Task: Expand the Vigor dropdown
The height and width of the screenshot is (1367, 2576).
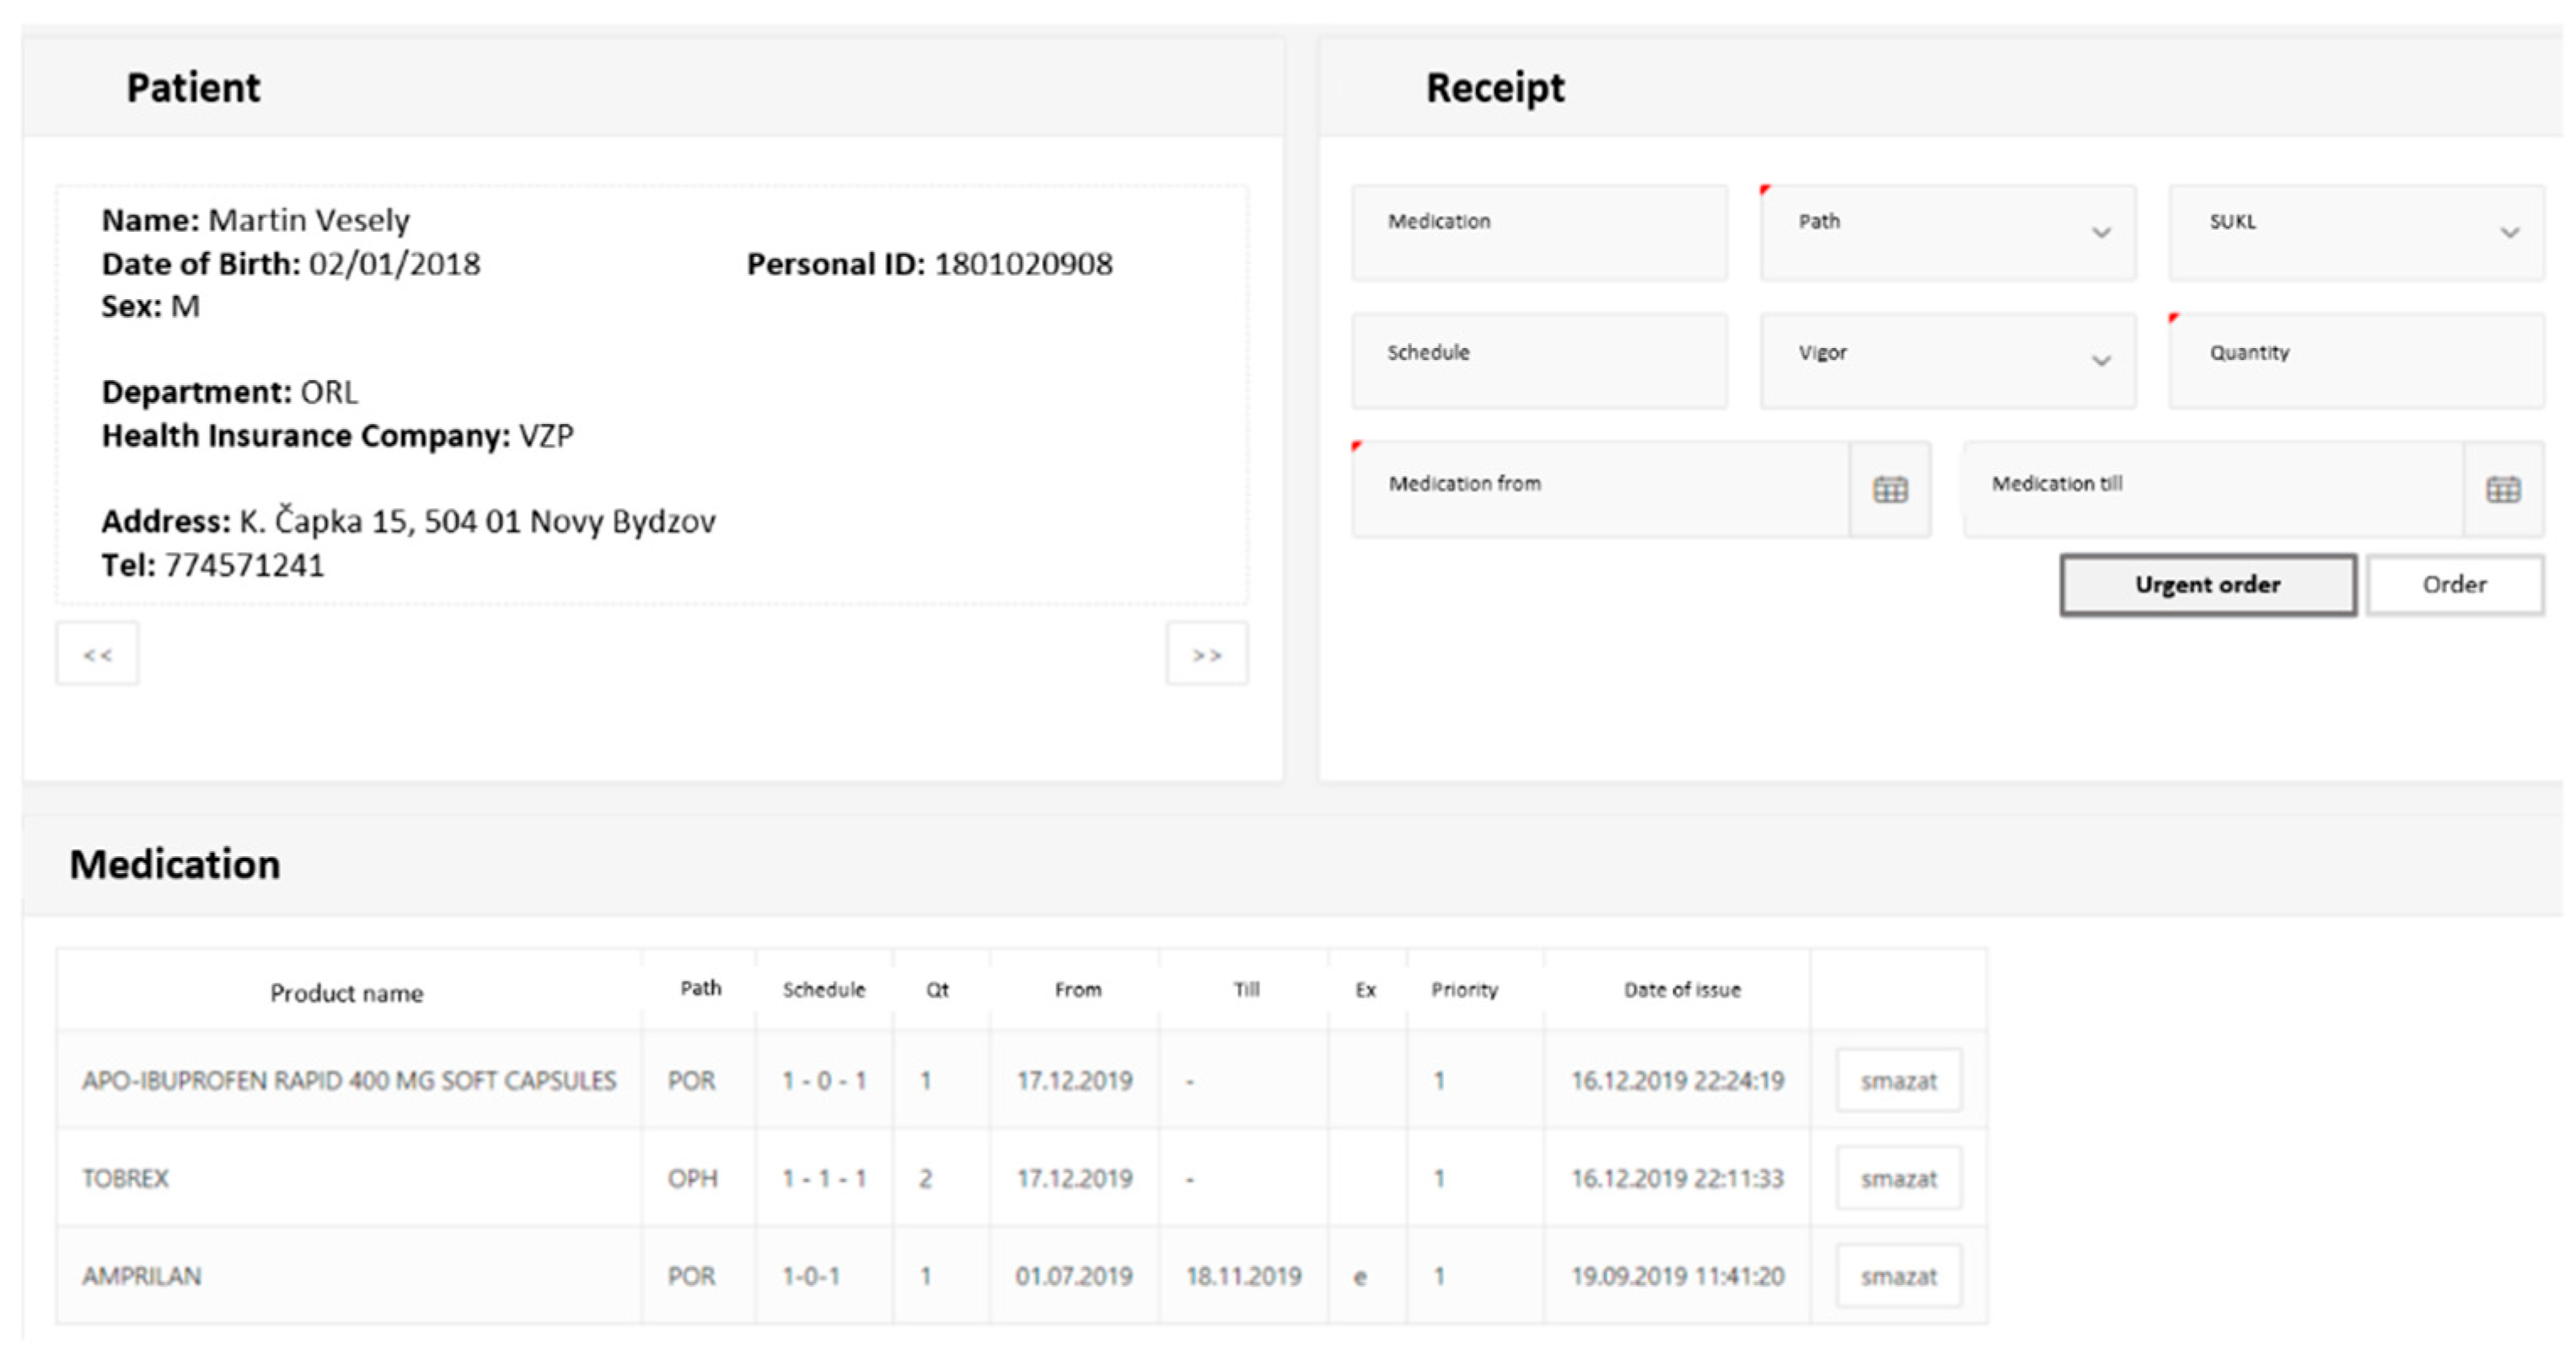Action: 2100,361
